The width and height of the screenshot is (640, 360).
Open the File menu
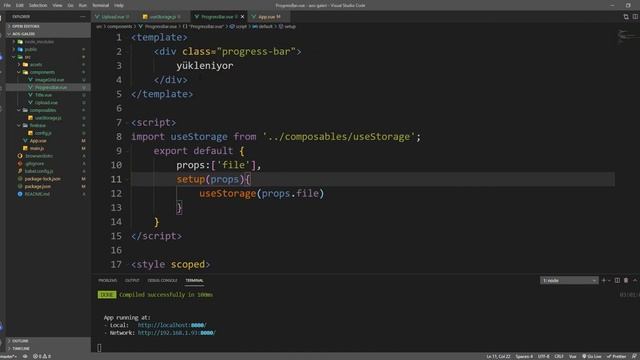(x=7, y=5)
